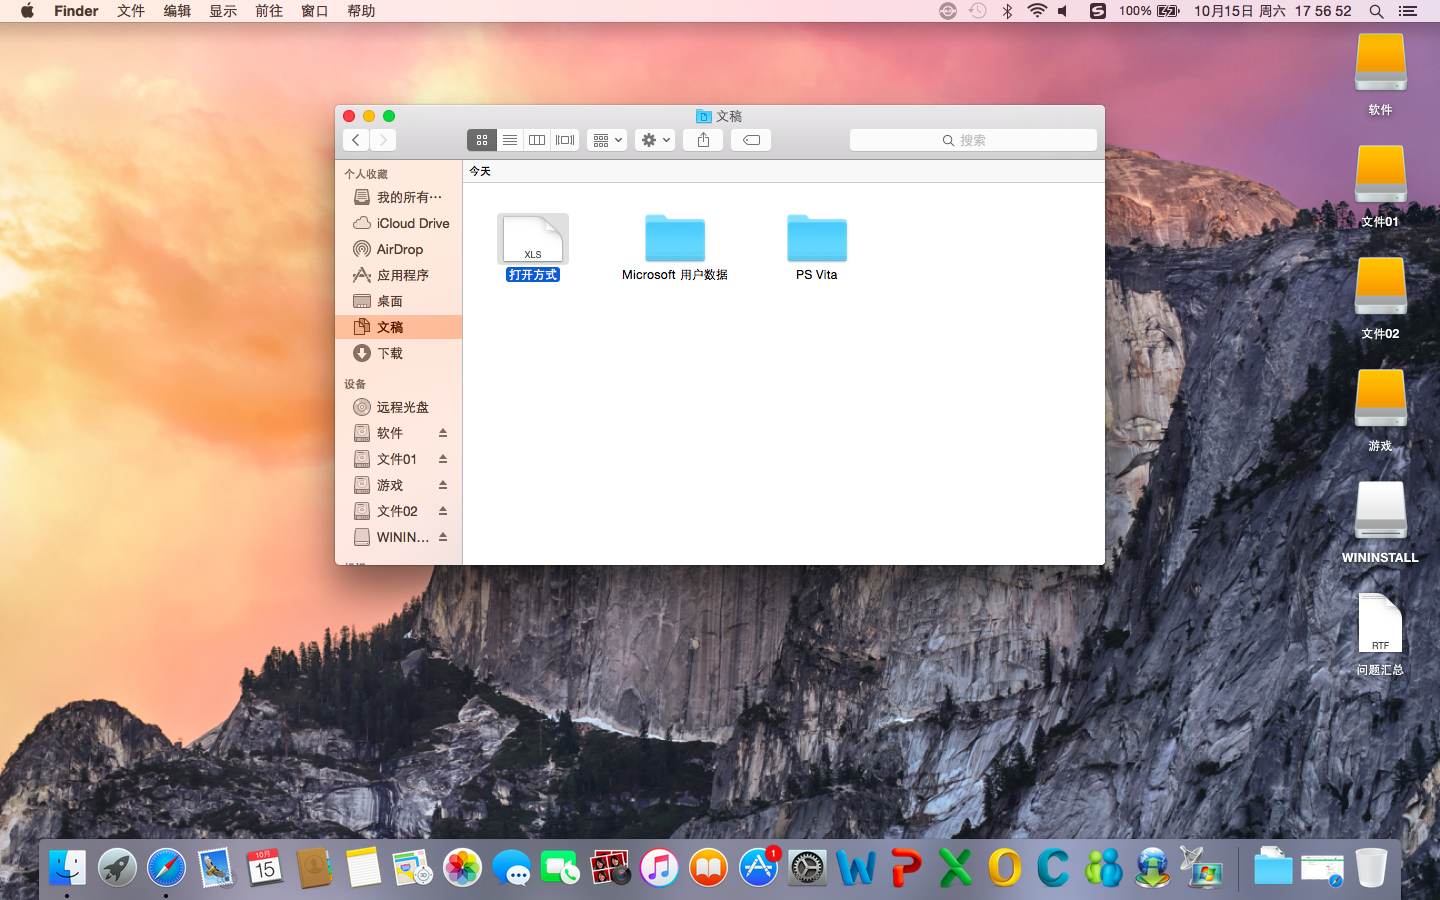The width and height of the screenshot is (1440, 900).
Task: Open 应用程序 in the sidebar
Action: pyautogui.click(x=398, y=275)
